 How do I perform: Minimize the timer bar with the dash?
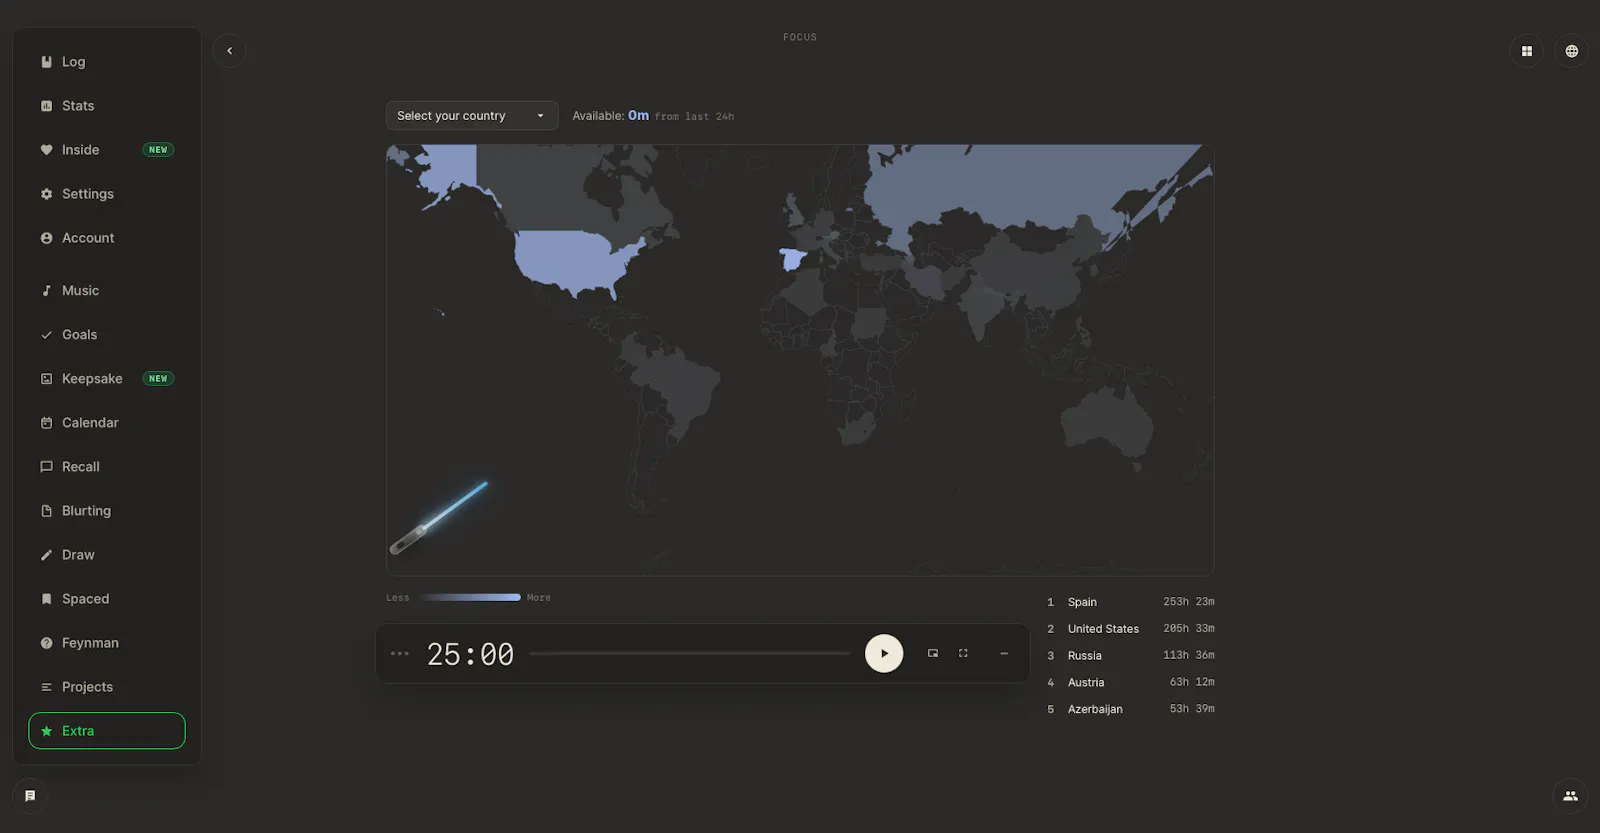[x=1004, y=654]
